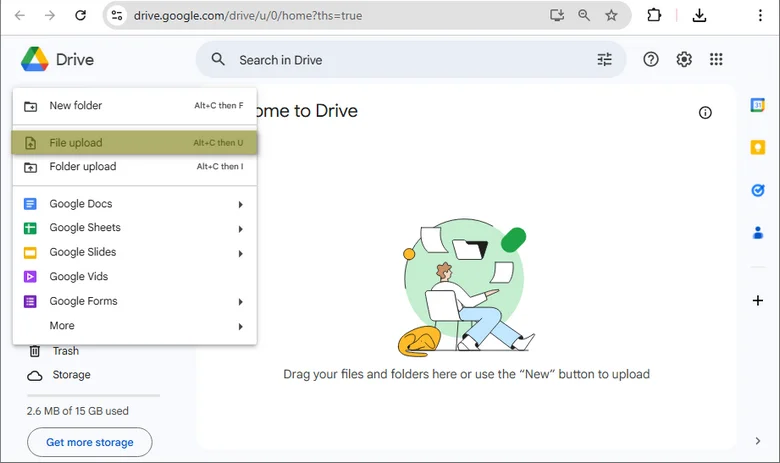Click '2.6 MB of 15 GB used' text
The width and height of the screenshot is (780, 463).
[x=78, y=411]
